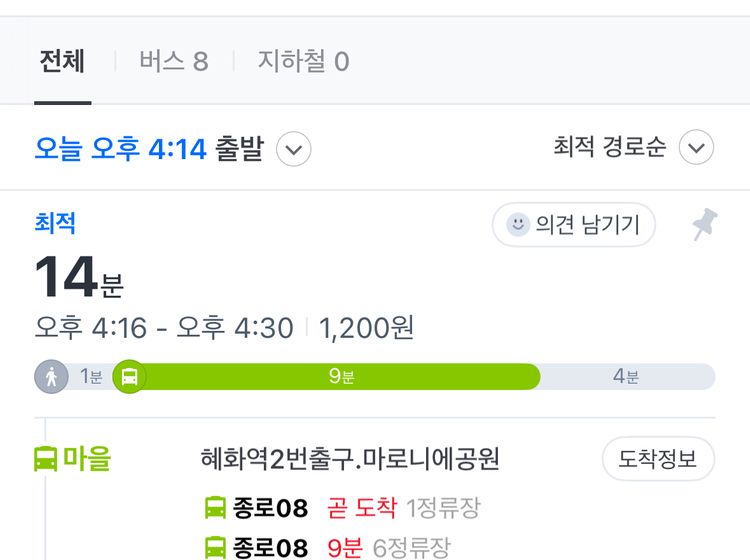Tap the 의견 남기기 feedback button
The image size is (750, 560).
point(574,224)
